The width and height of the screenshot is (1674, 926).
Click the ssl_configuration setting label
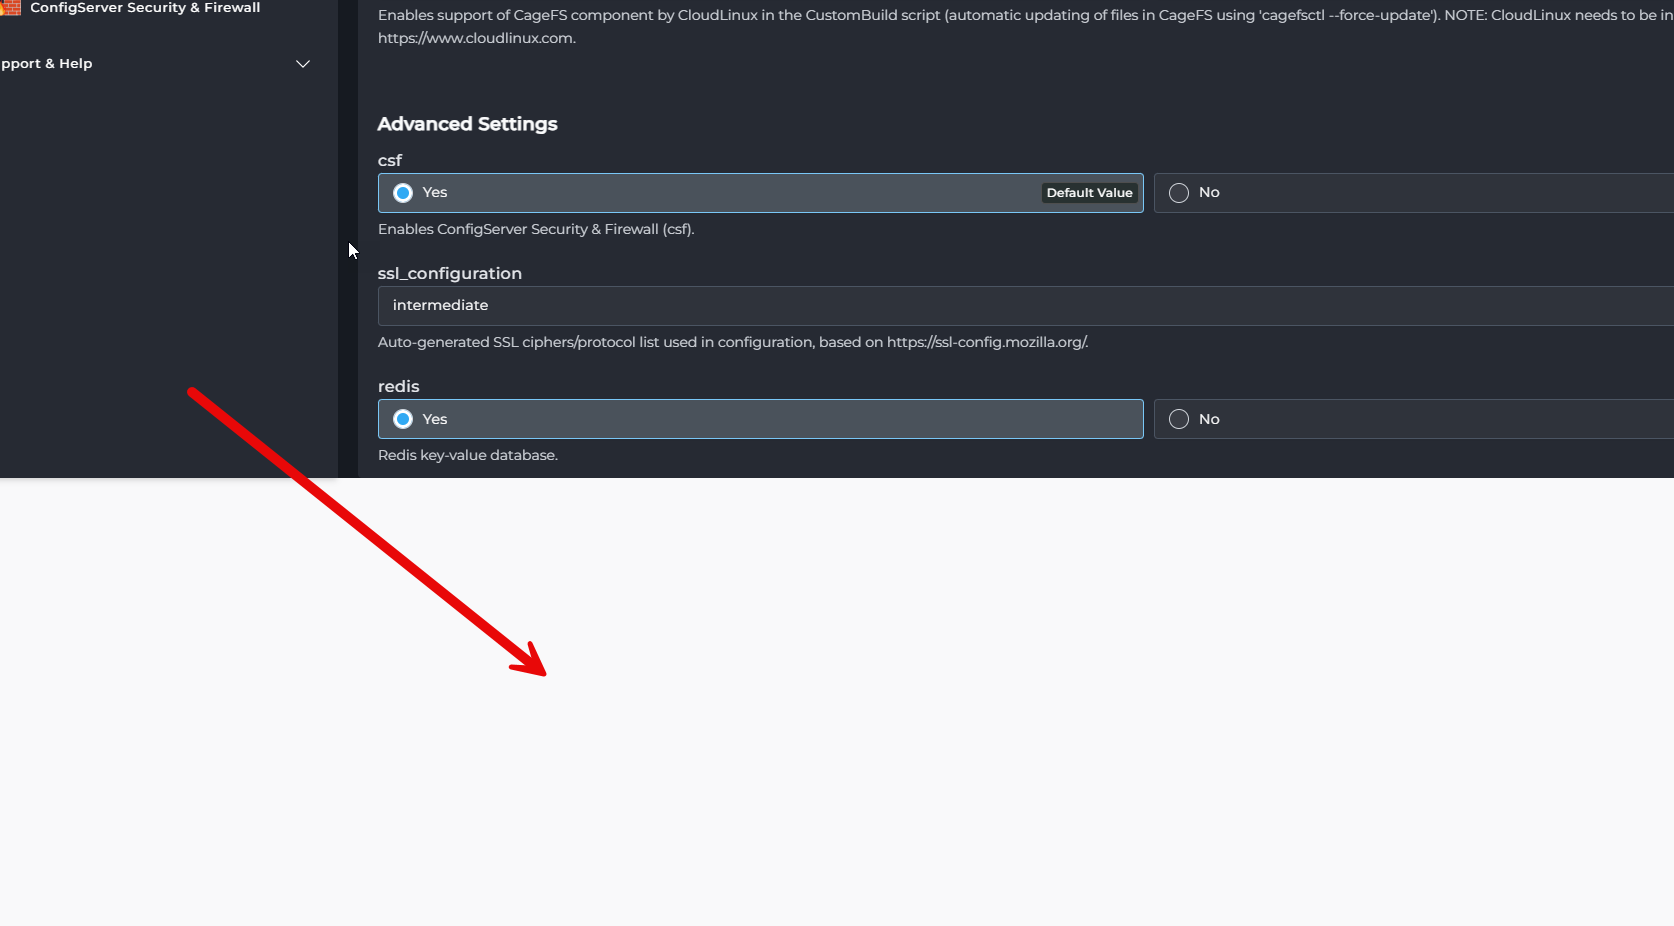tap(450, 273)
